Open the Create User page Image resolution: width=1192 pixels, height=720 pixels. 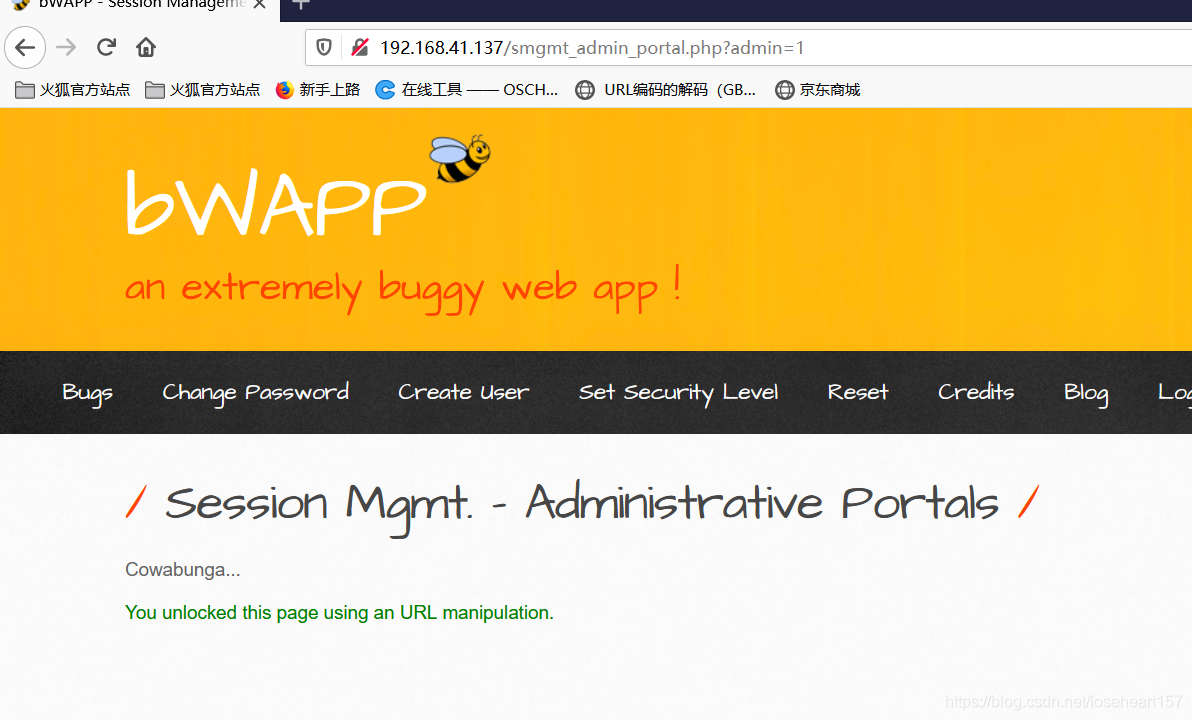pos(464,392)
